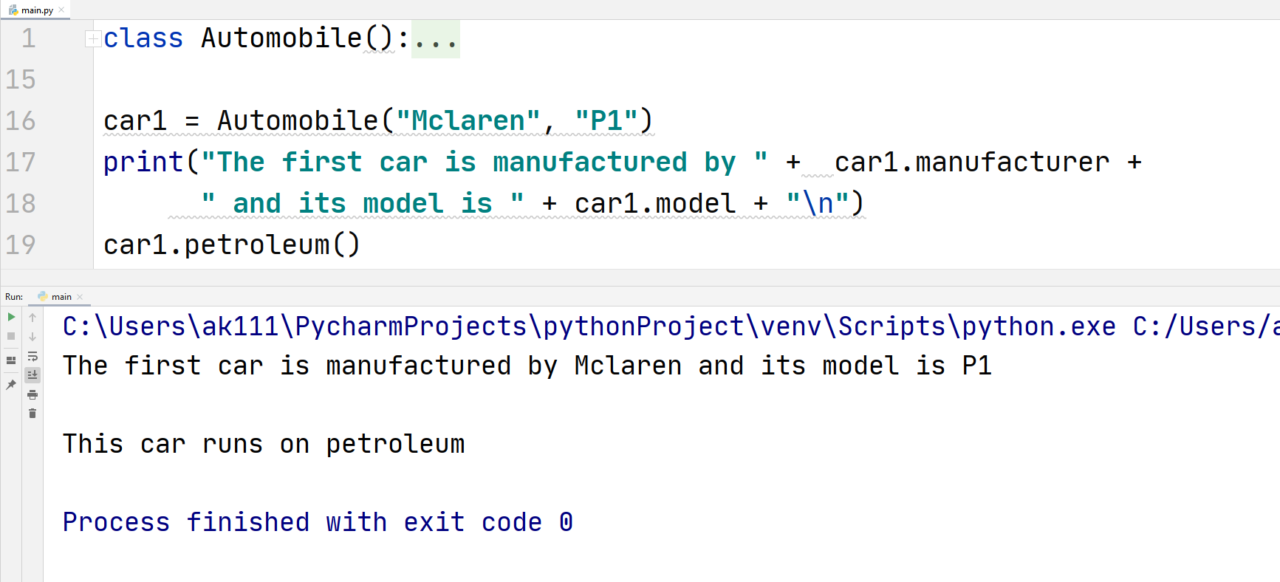The width and height of the screenshot is (1280, 582).
Task: Click the "Mclaren" string argument
Action: pos(469,121)
